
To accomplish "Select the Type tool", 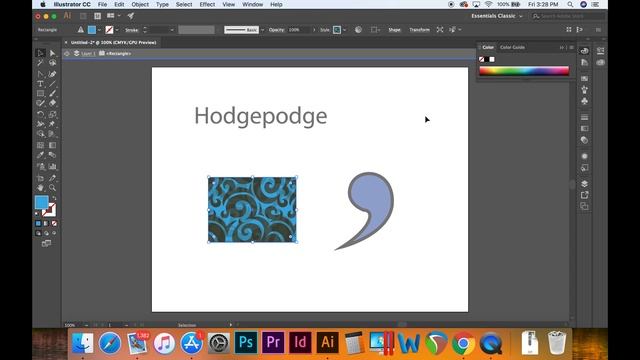I will (x=40, y=84).
